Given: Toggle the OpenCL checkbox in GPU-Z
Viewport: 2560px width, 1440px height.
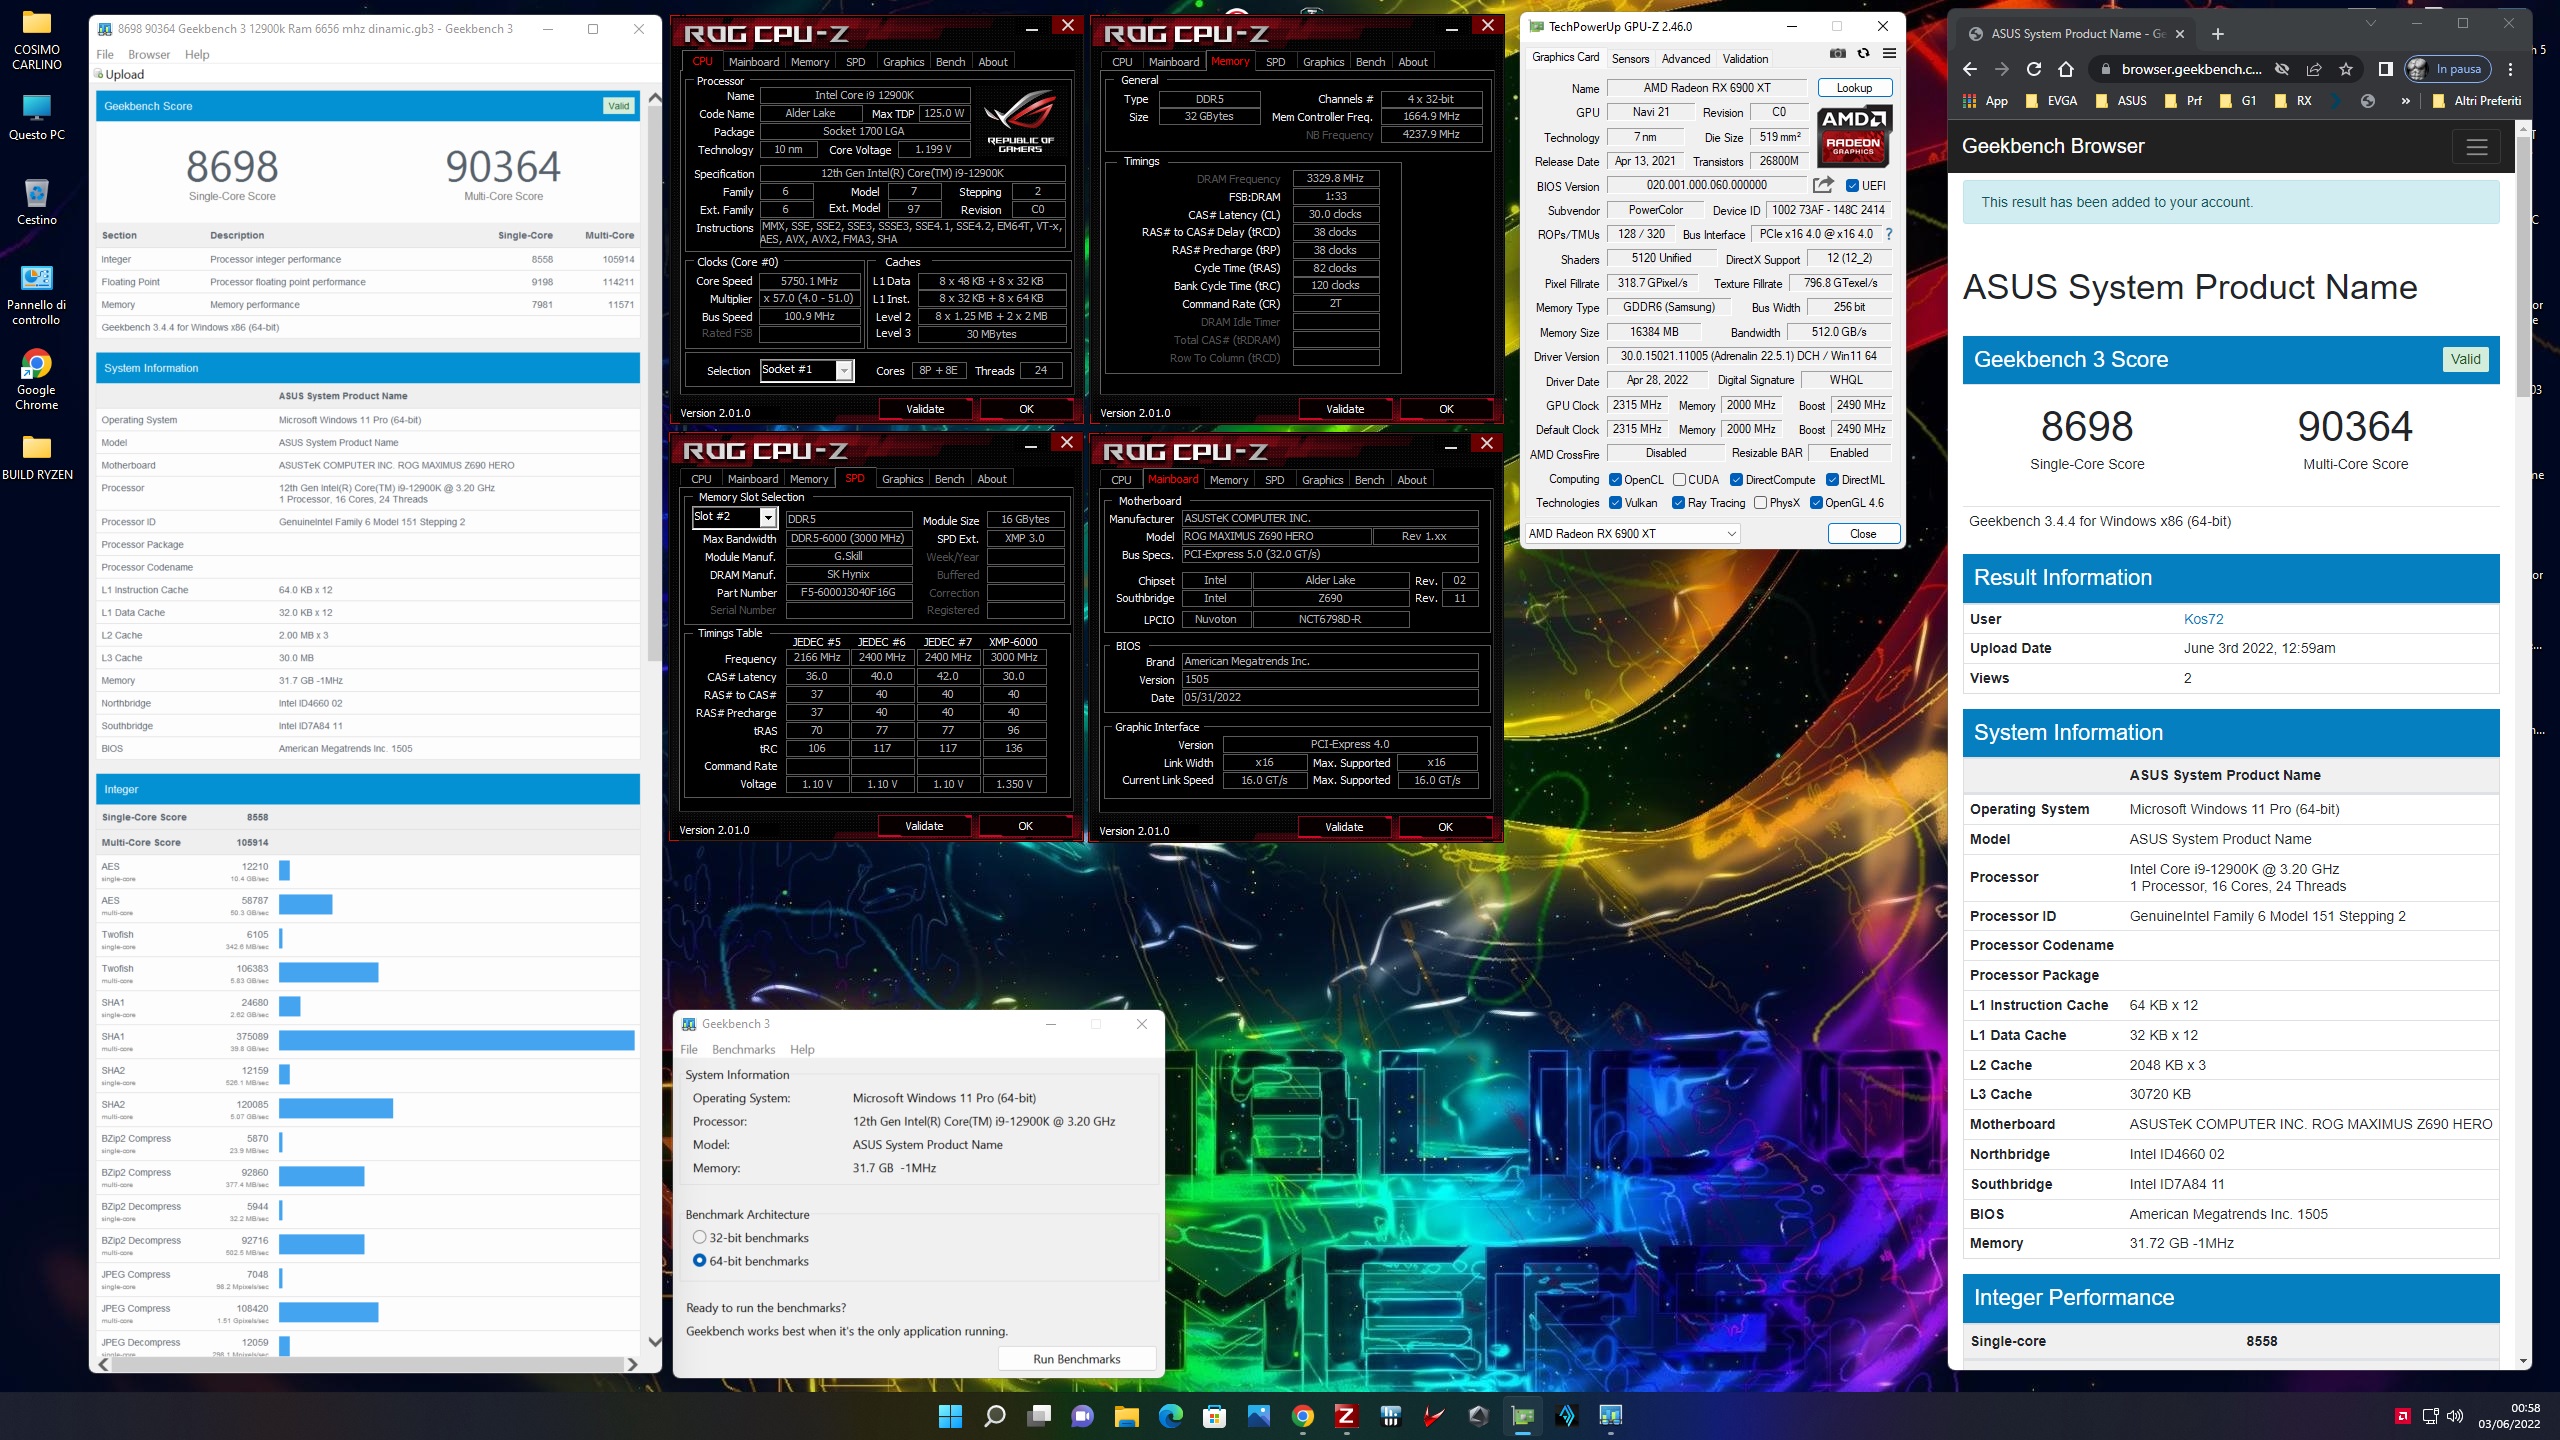Looking at the screenshot, I should tap(1615, 480).
